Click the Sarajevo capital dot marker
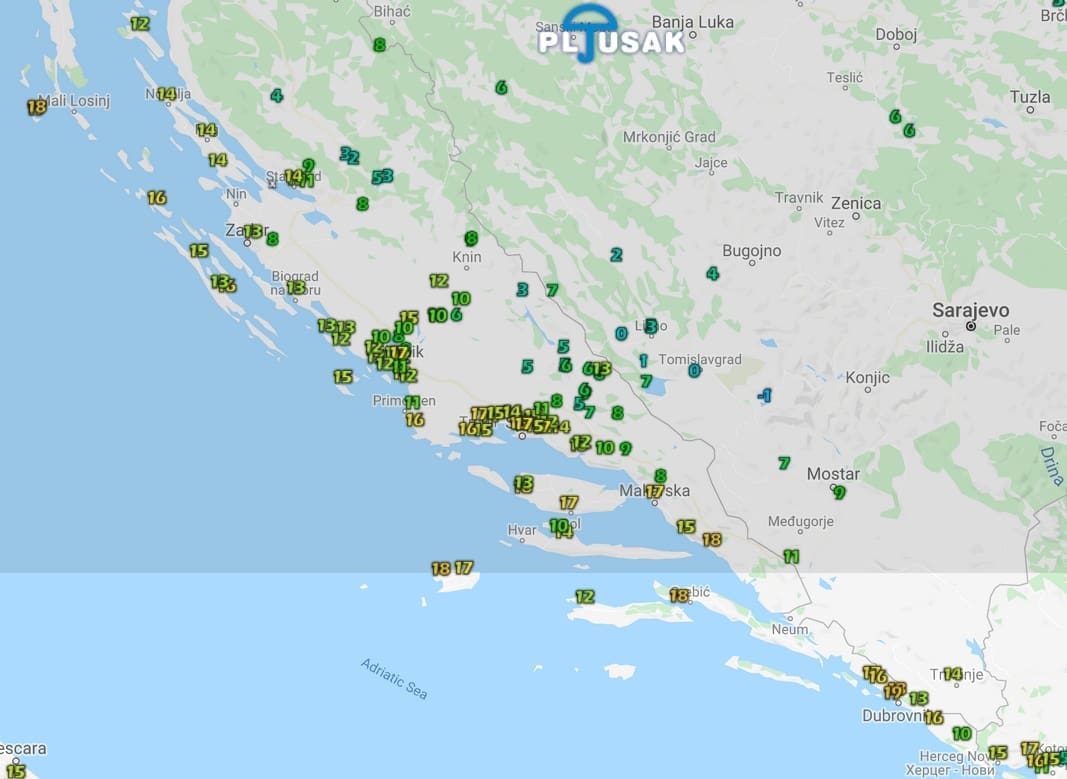This screenshot has height=779, width=1067. coord(970,326)
